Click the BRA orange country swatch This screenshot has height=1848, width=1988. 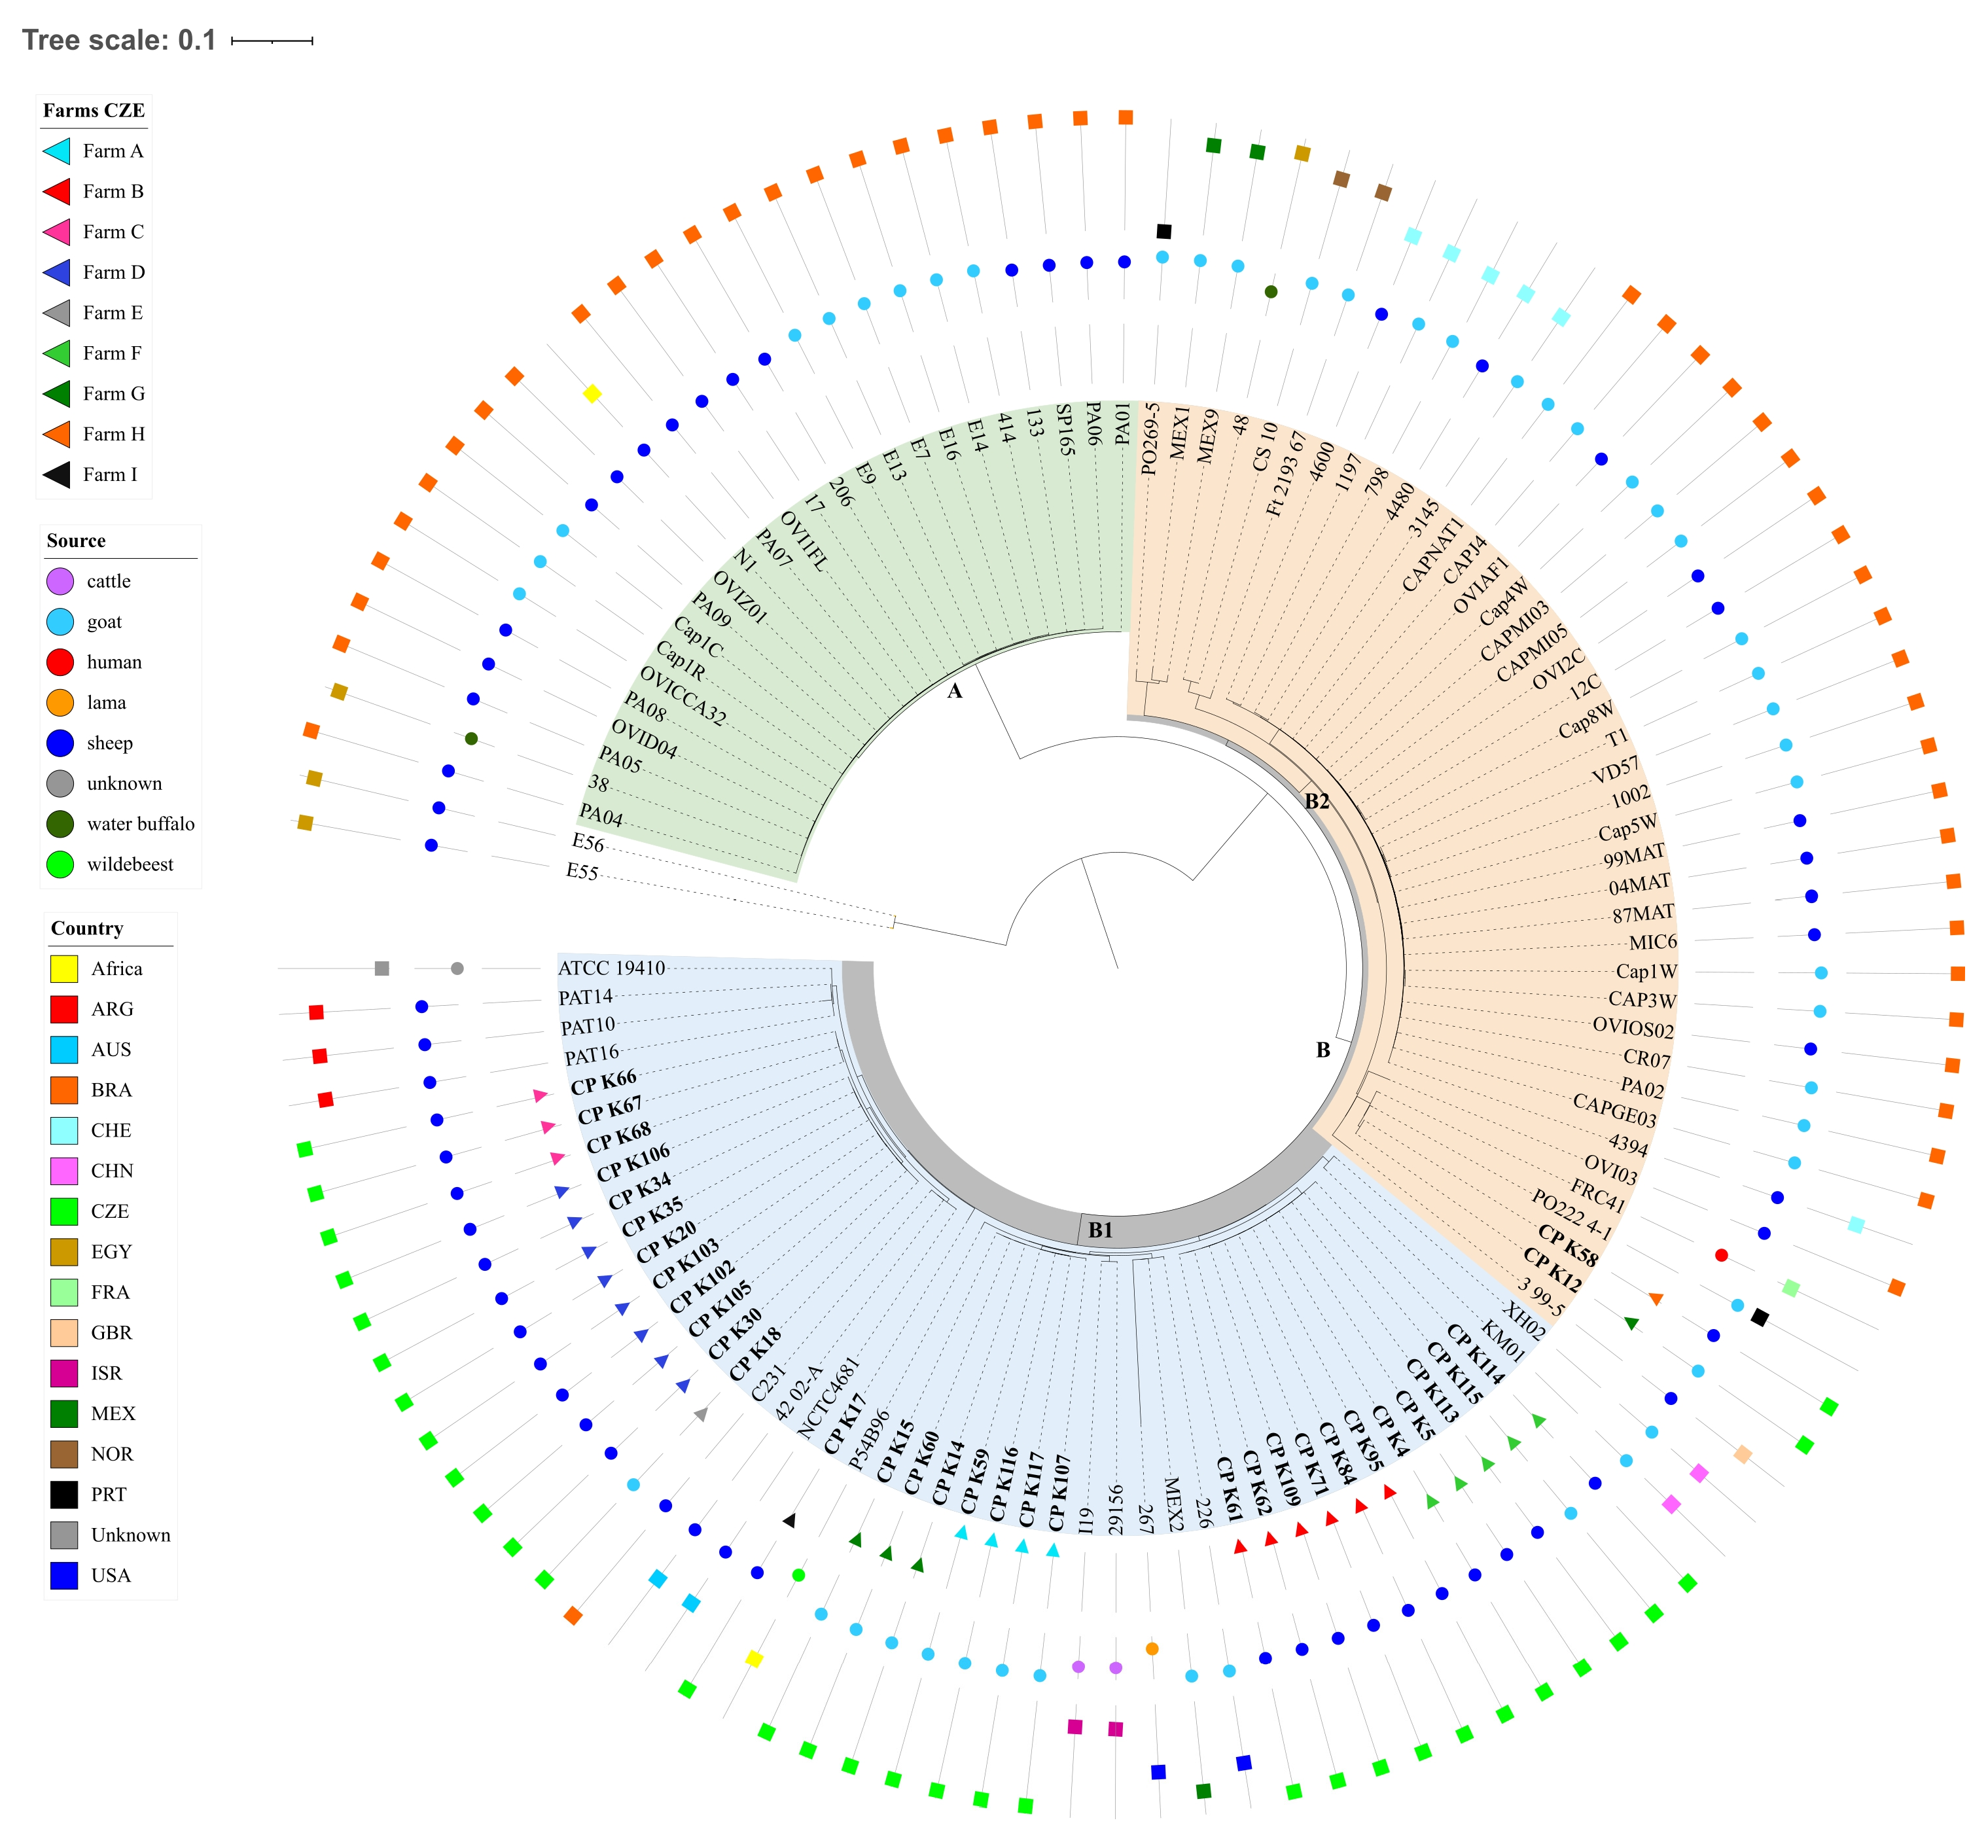pyautogui.click(x=64, y=1090)
